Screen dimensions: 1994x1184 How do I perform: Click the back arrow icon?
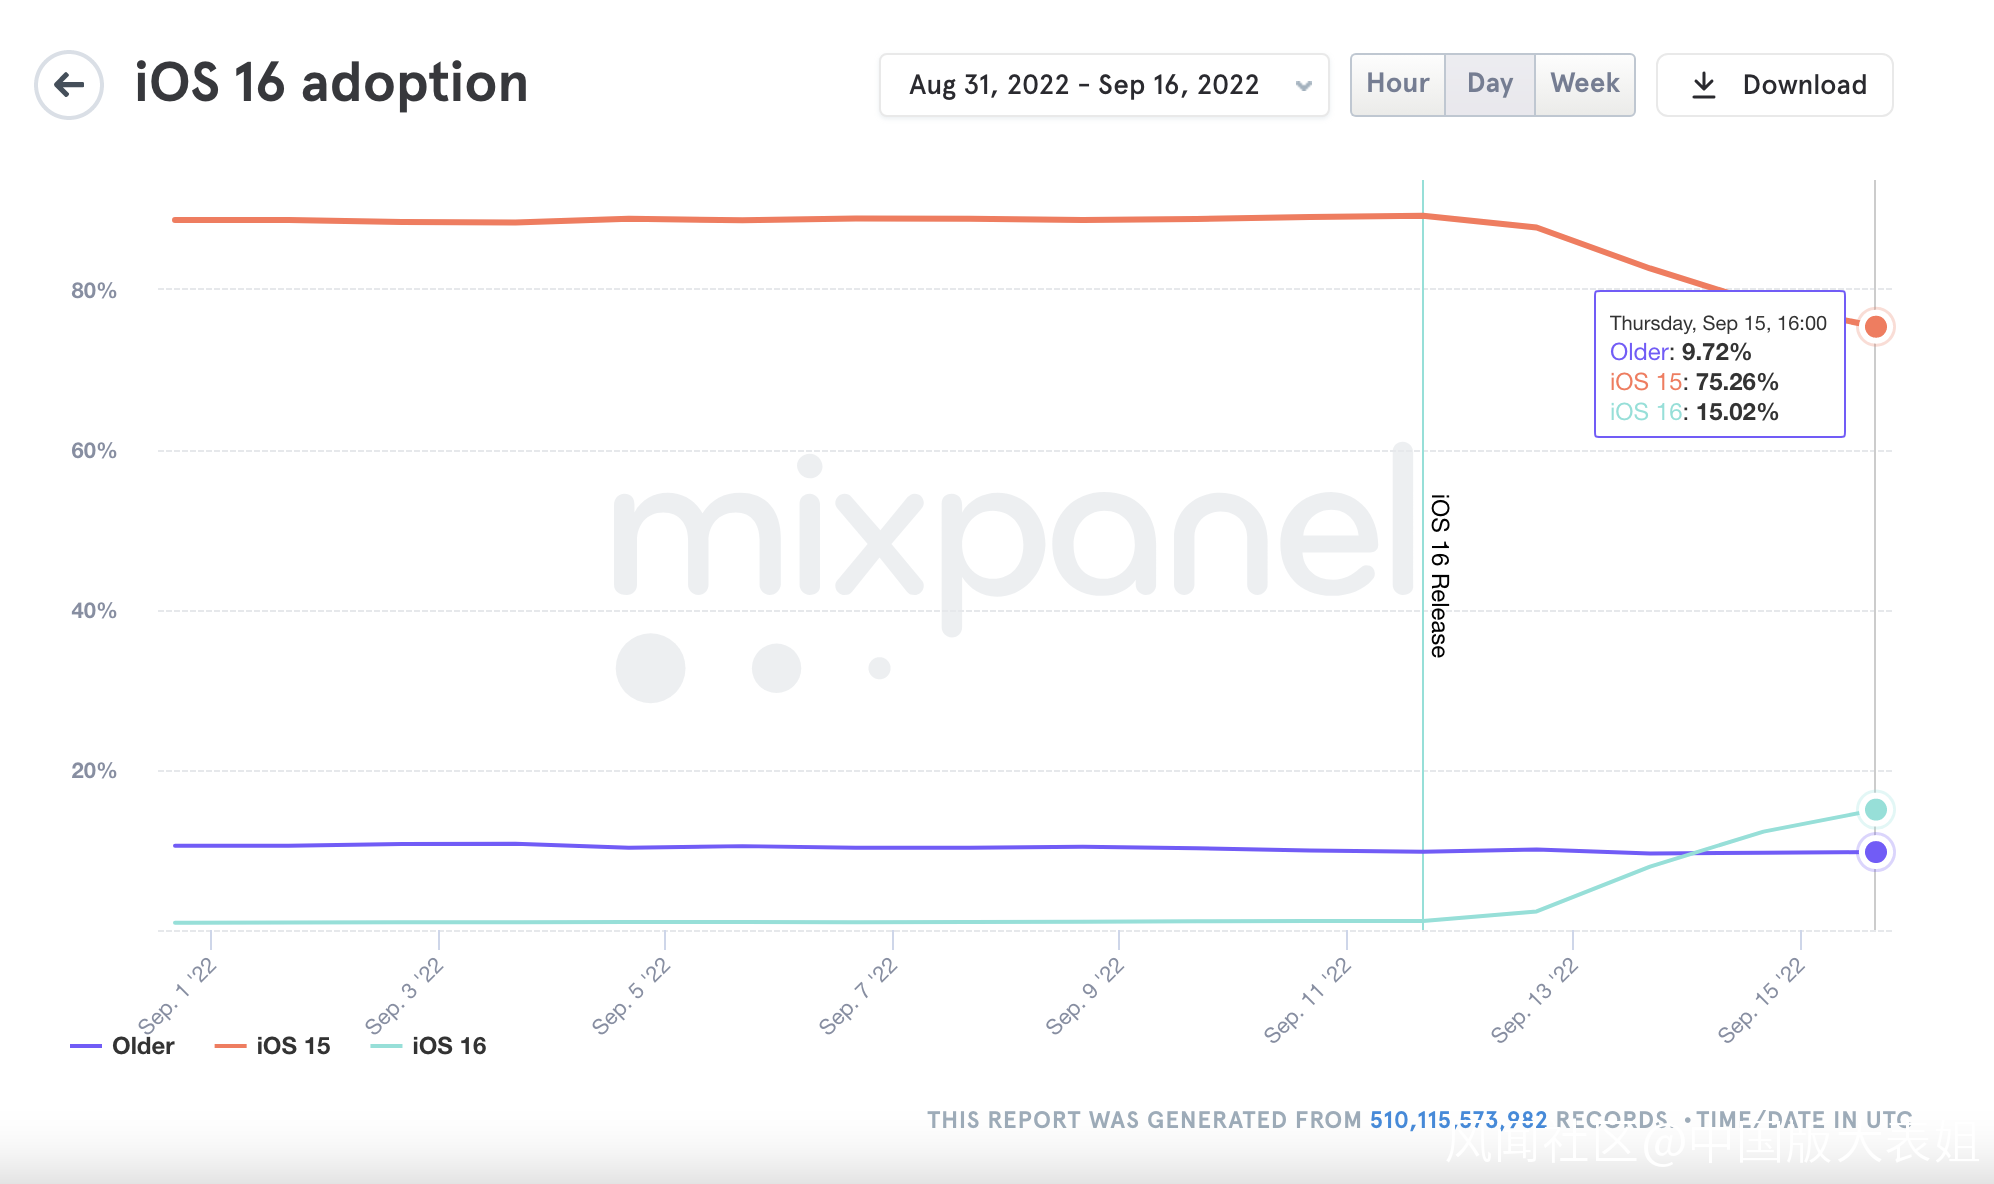[x=69, y=85]
